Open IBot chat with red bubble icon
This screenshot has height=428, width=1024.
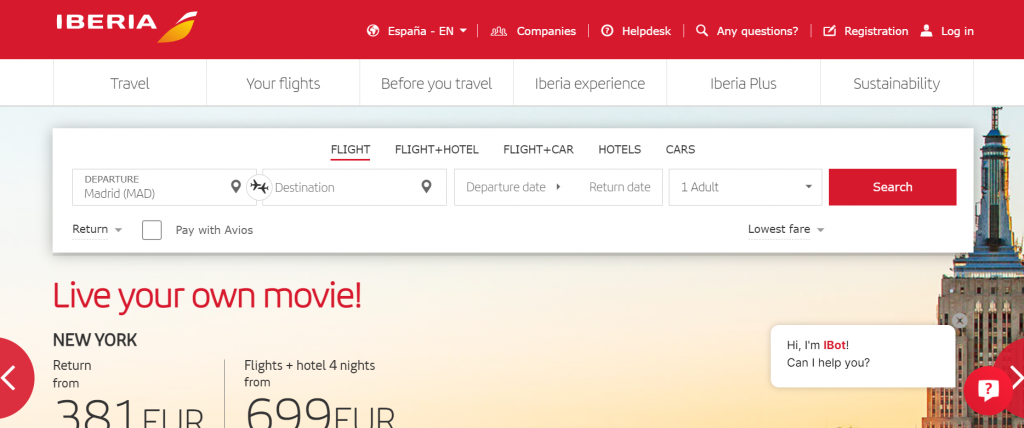pyautogui.click(x=988, y=390)
